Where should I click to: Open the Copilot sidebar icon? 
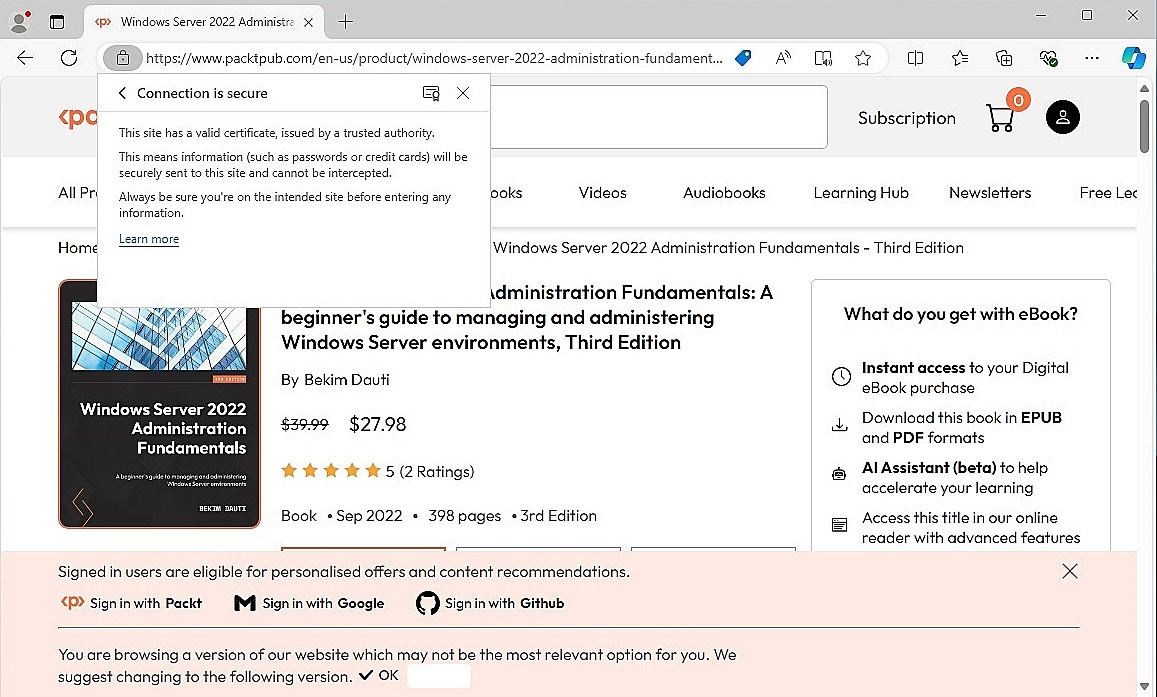pyautogui.click(x=1133, y=58)
